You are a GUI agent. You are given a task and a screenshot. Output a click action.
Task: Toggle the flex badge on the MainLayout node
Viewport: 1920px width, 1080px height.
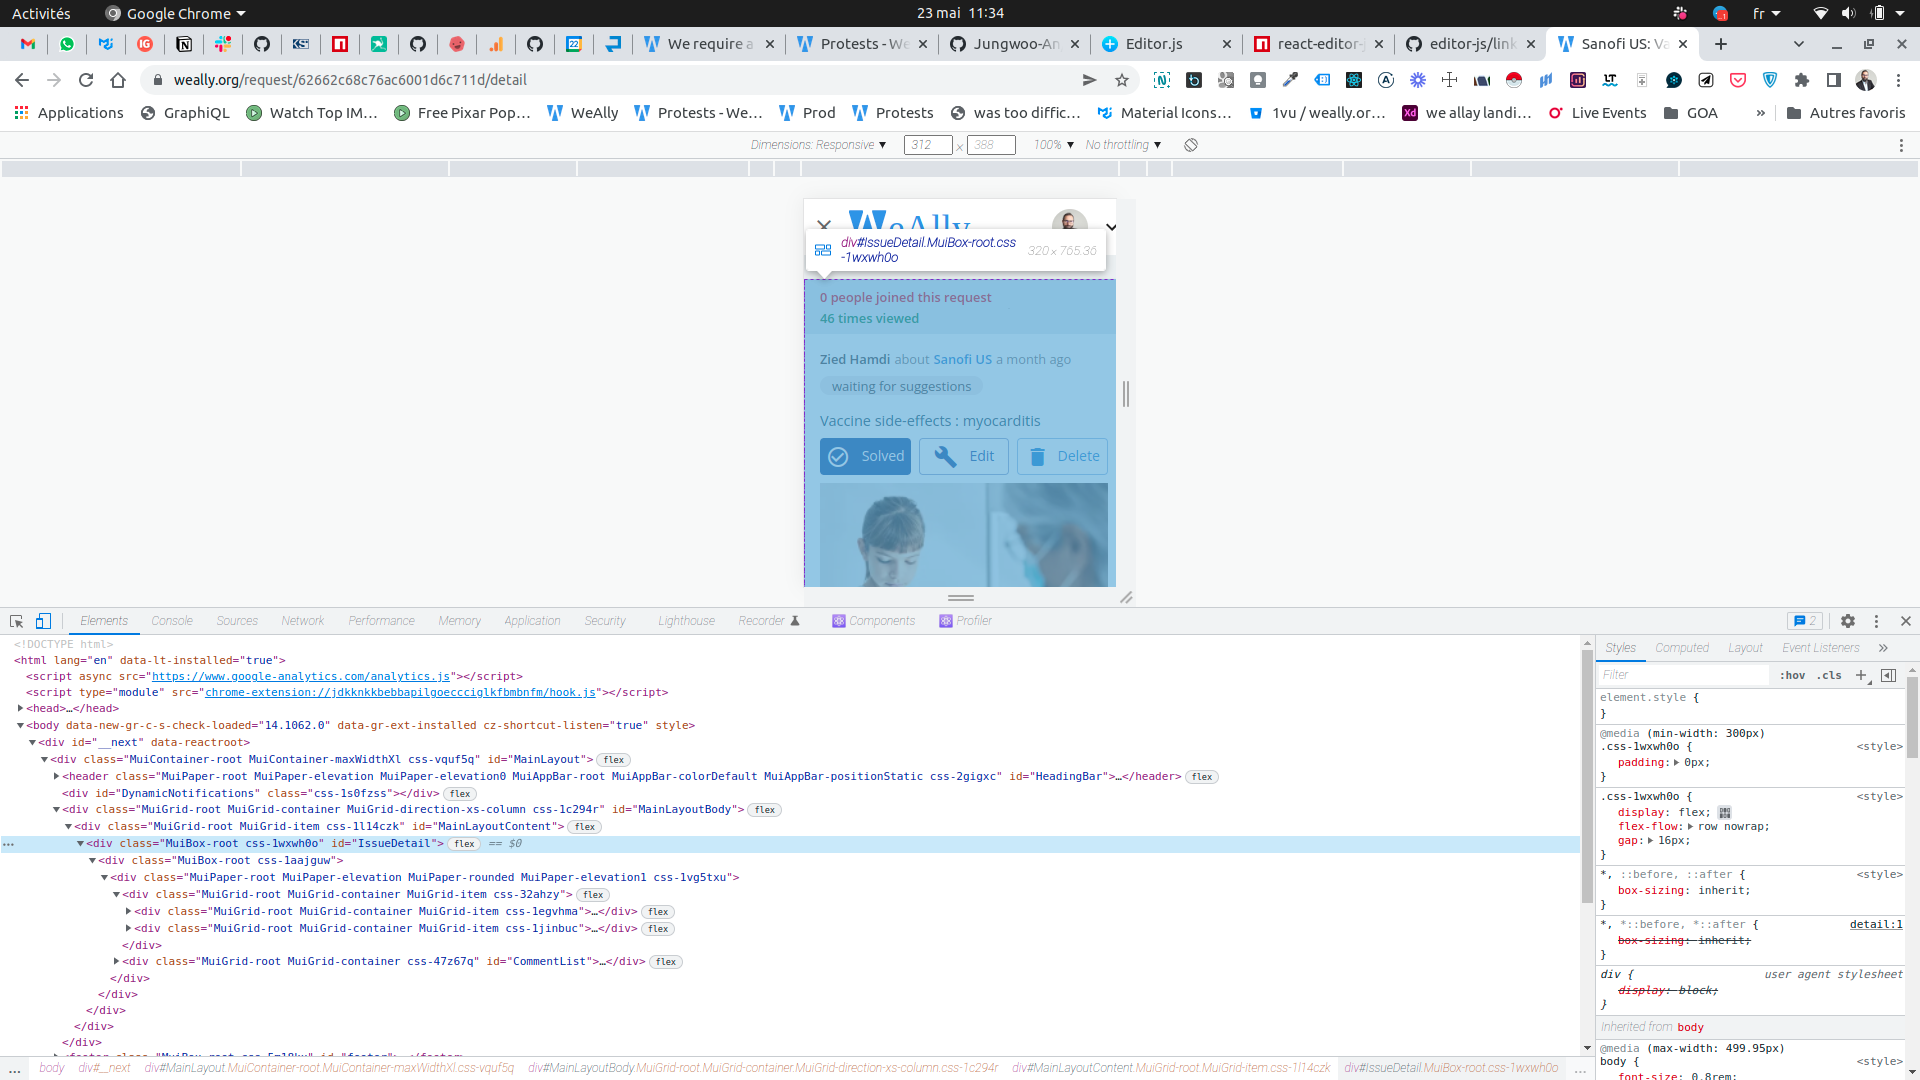point(614,760)
